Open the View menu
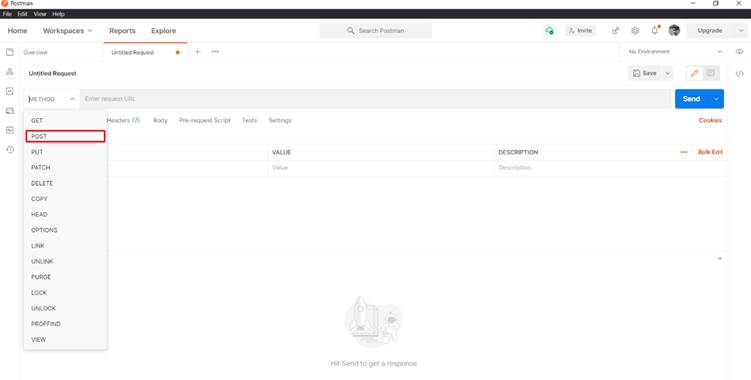 pos(40,14)
